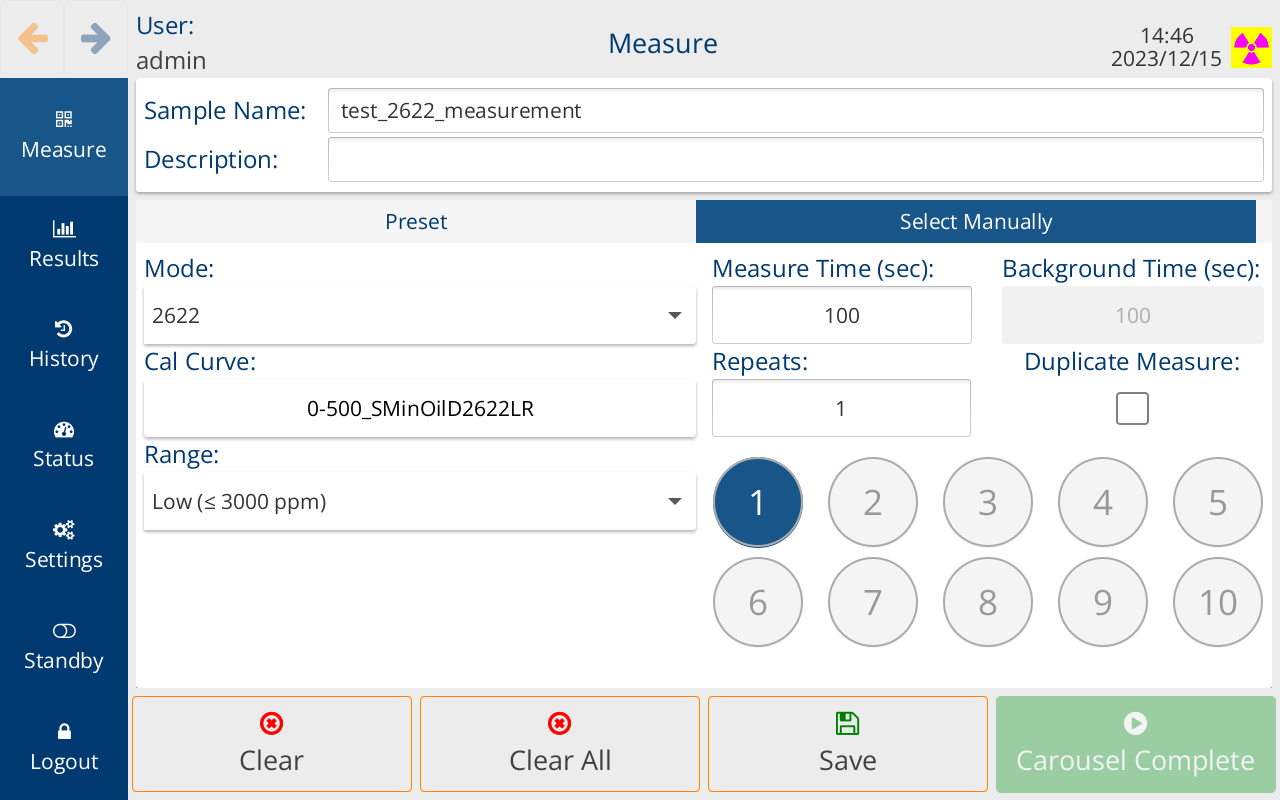Select carousel position 7
The width and height of the screenshot is (1280, 800).
click(x=873, y=602)
